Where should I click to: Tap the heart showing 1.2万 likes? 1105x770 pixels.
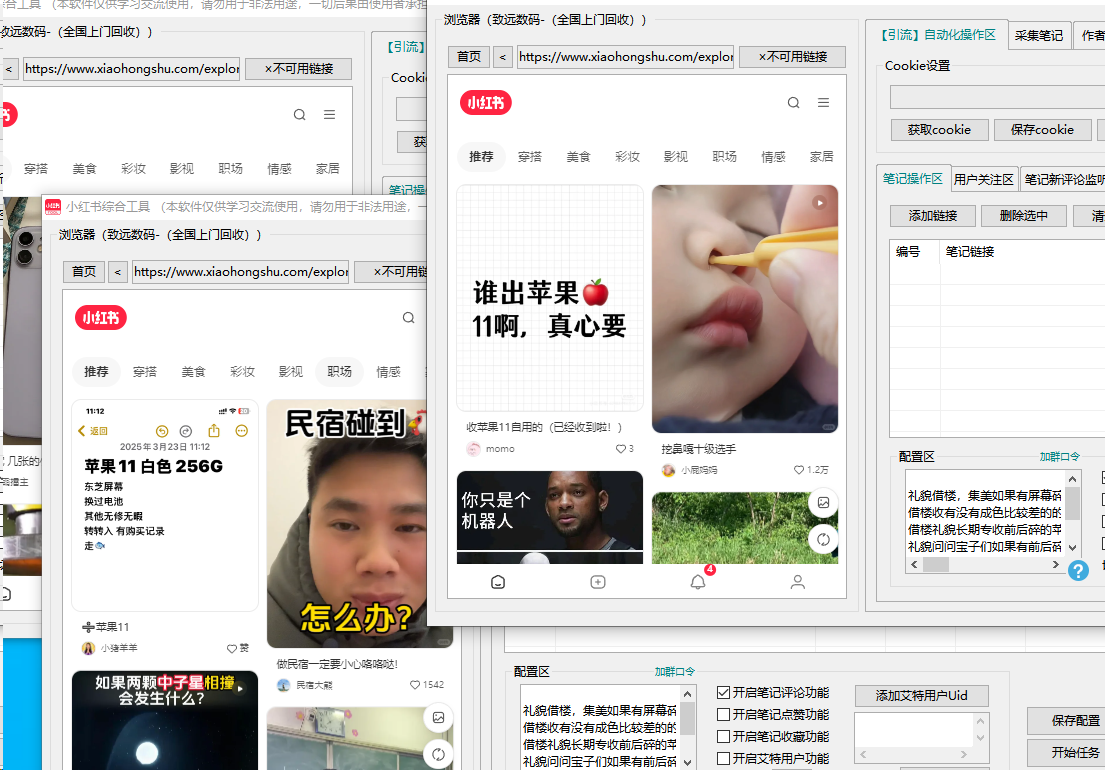tap(798, 470)
